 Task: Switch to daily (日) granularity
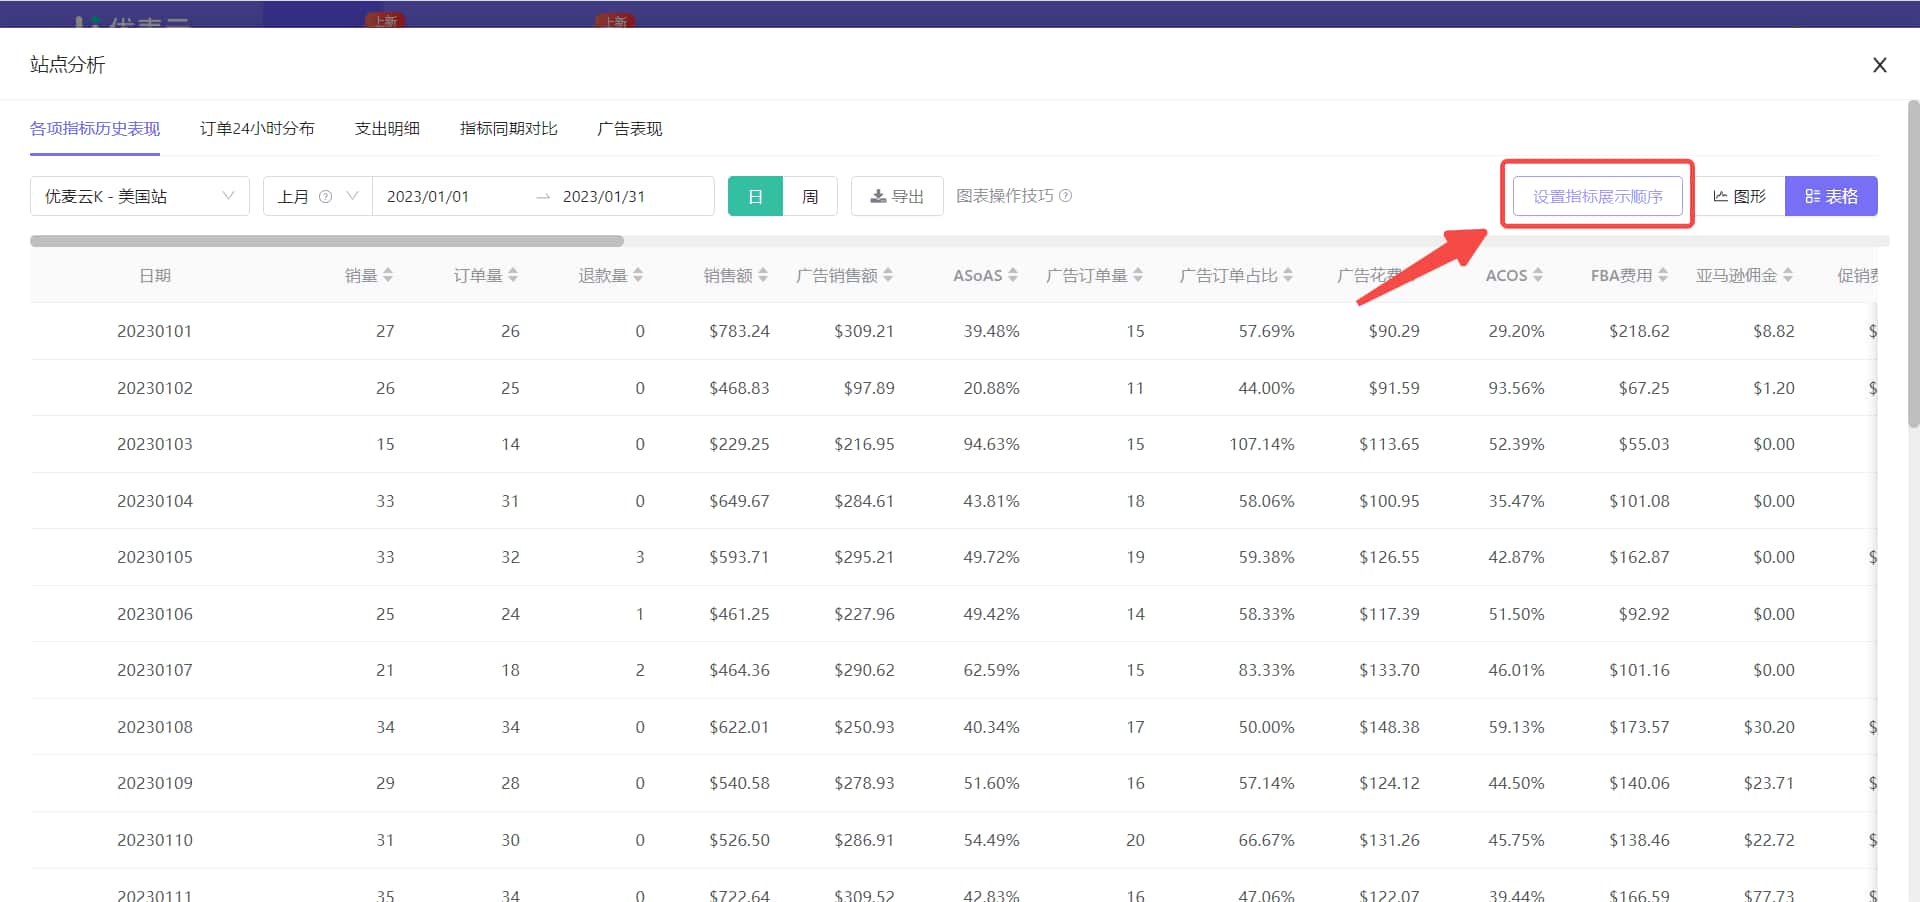point(755,196)
